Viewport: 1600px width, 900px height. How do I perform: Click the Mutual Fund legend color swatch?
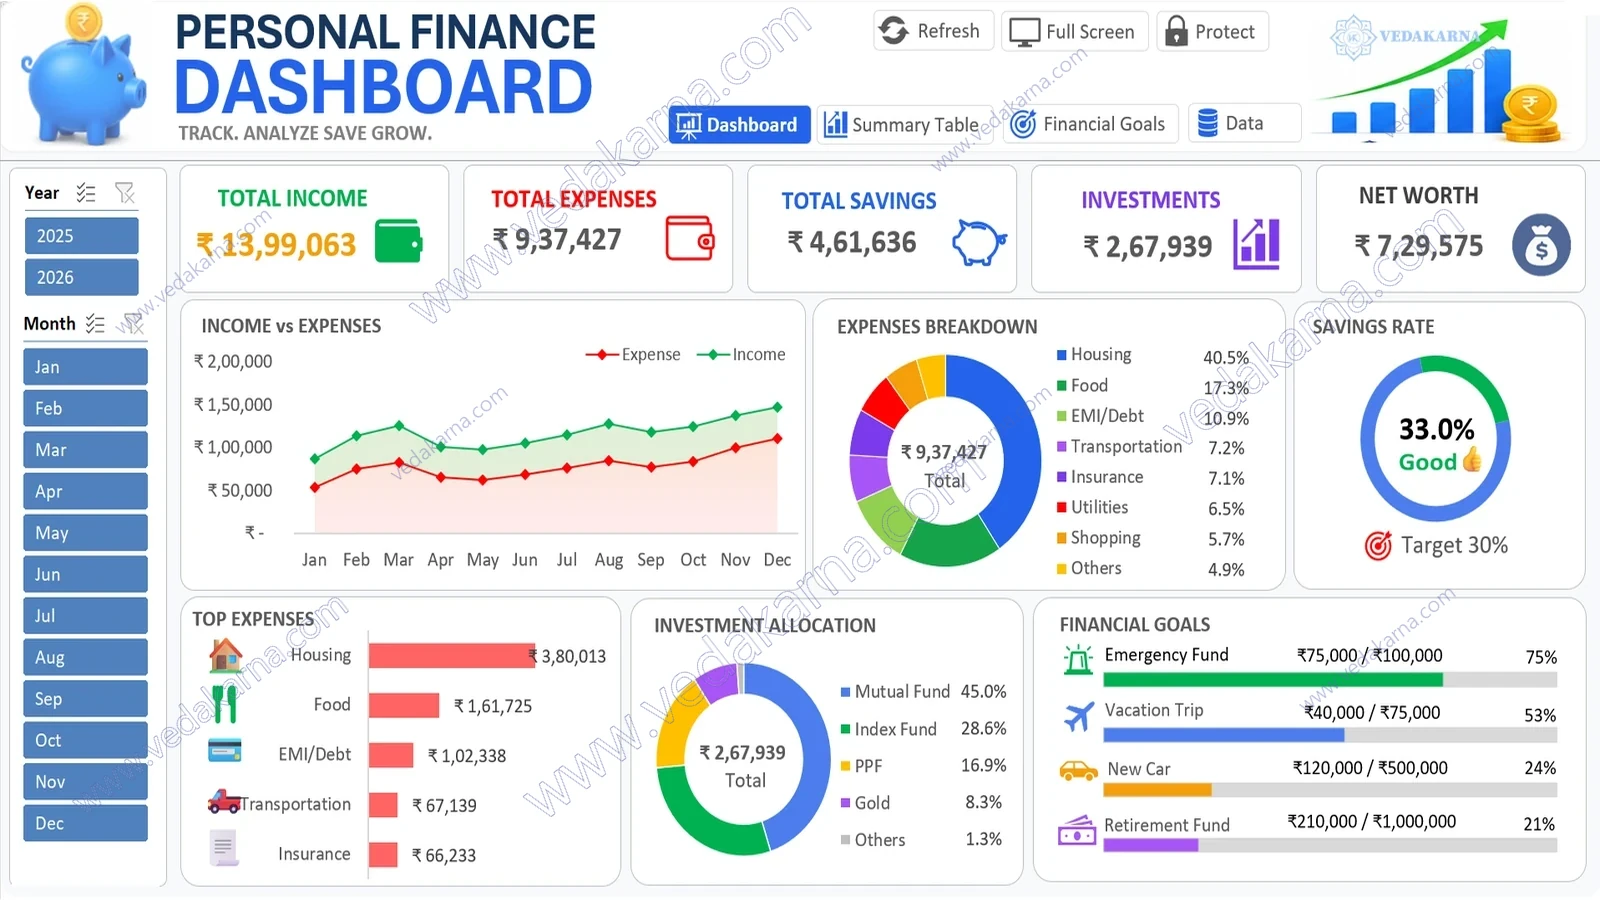coord(845,692)
